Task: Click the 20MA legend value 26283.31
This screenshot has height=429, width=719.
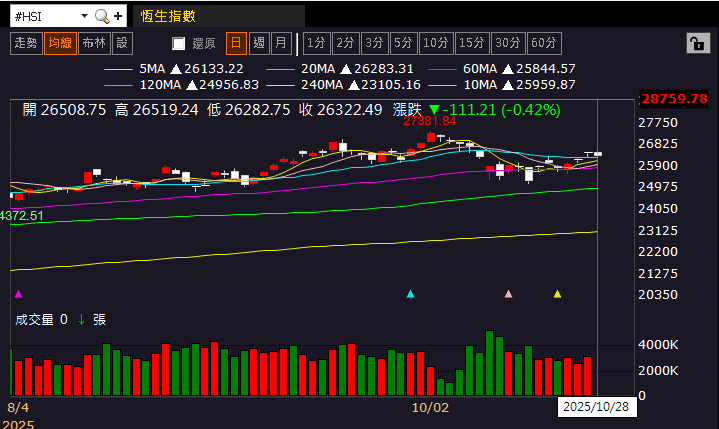Action: click(384, 69)
